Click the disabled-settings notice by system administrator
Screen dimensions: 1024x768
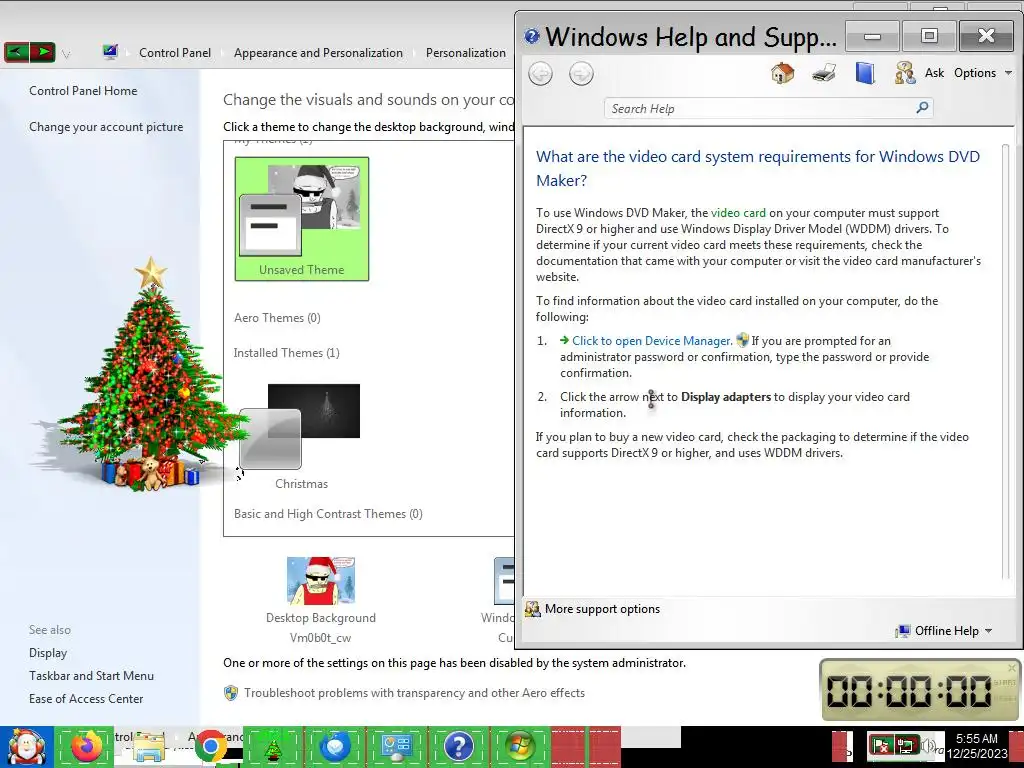point(455,663)
